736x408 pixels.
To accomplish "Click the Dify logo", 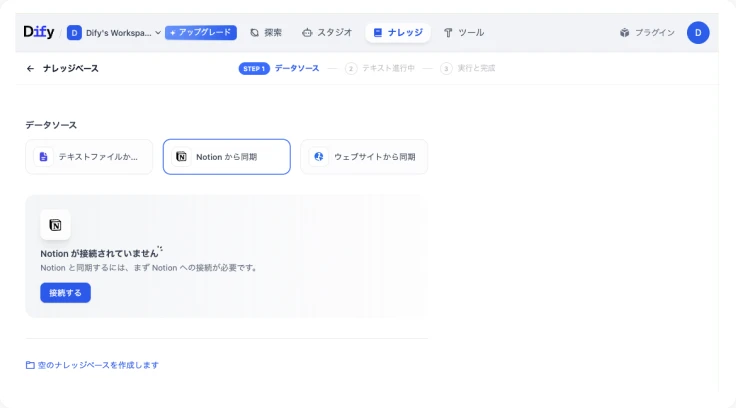I will 41,32.
